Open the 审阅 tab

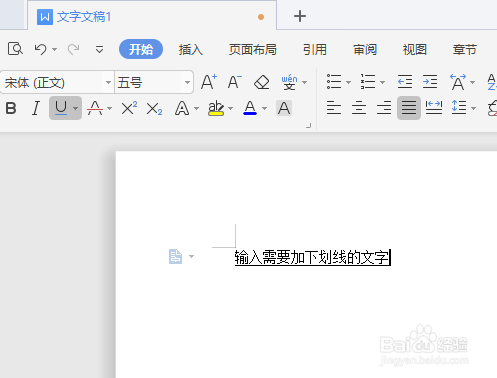365,50
